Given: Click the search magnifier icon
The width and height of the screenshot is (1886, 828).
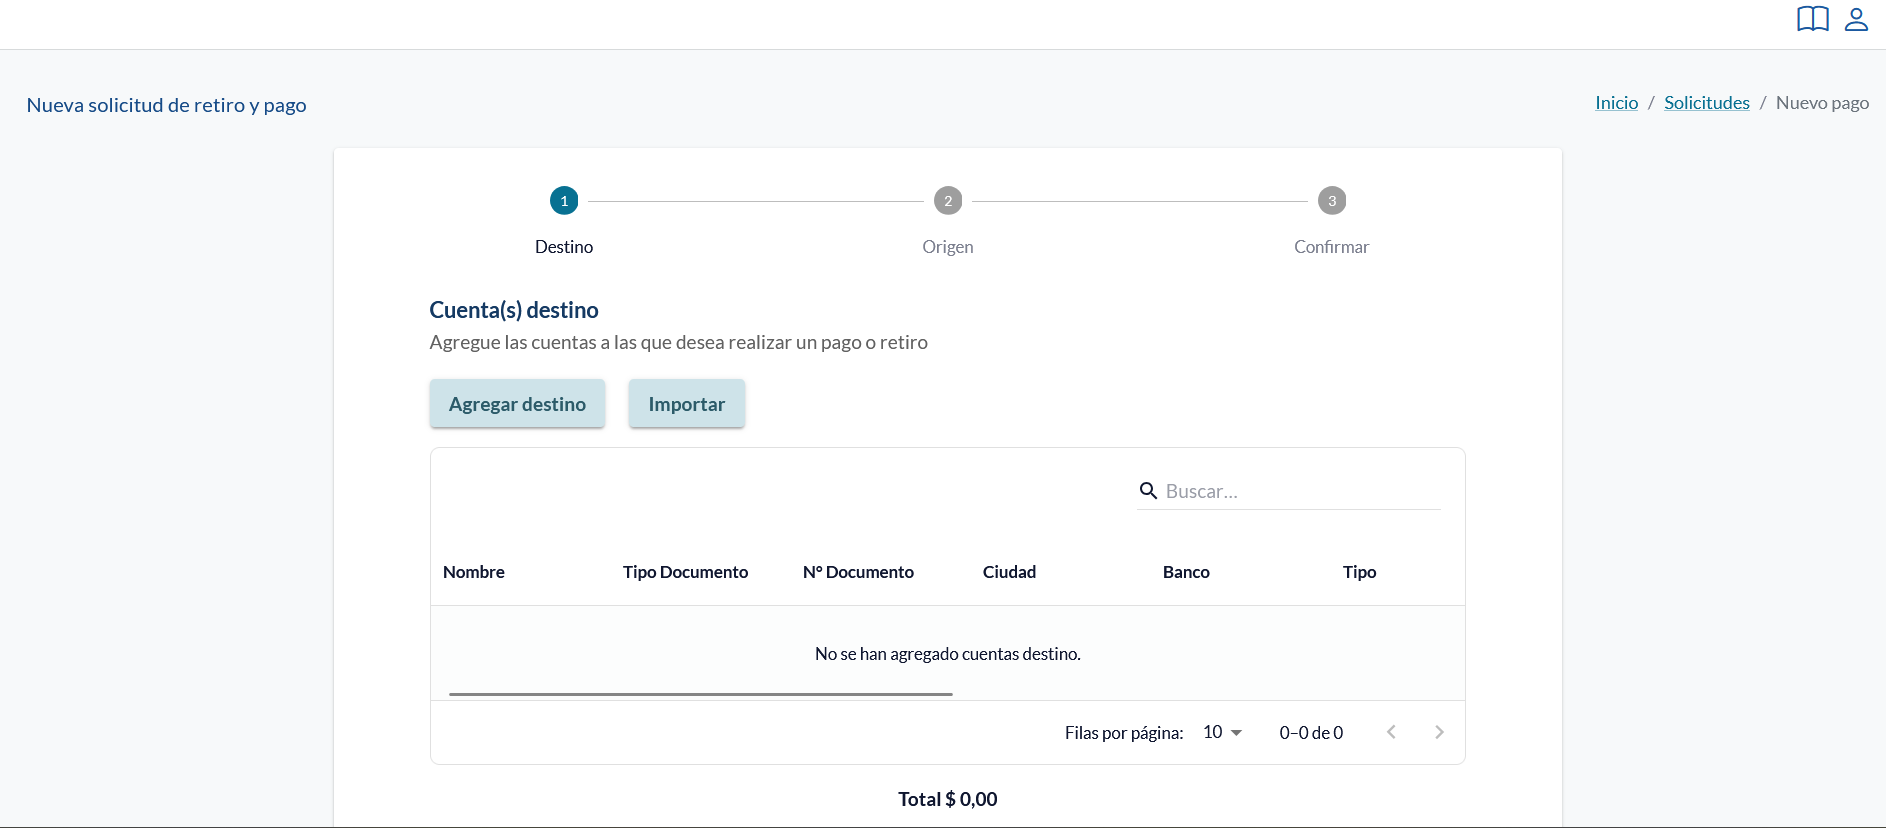Looking at the screenshot, I should point(1148,491).
